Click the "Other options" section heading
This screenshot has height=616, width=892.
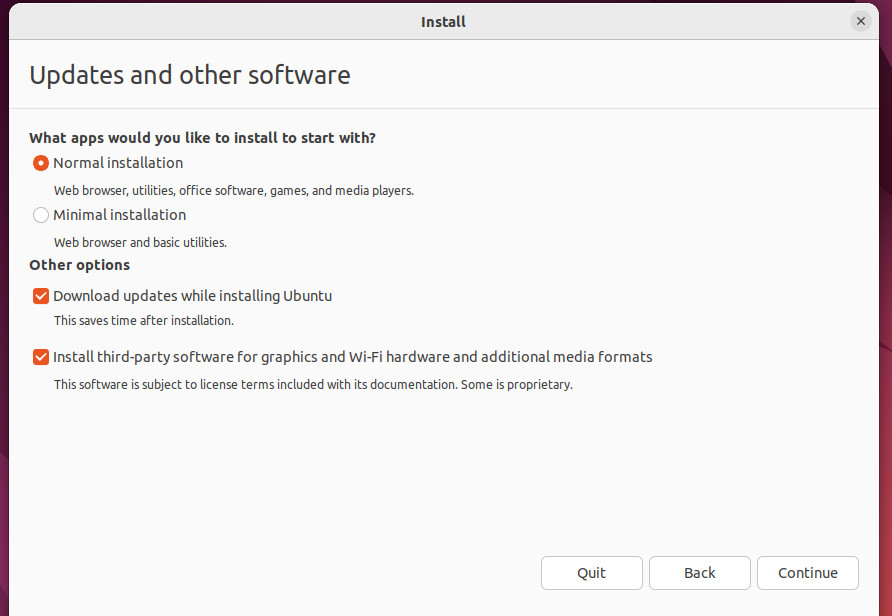[x=80, y=265]
